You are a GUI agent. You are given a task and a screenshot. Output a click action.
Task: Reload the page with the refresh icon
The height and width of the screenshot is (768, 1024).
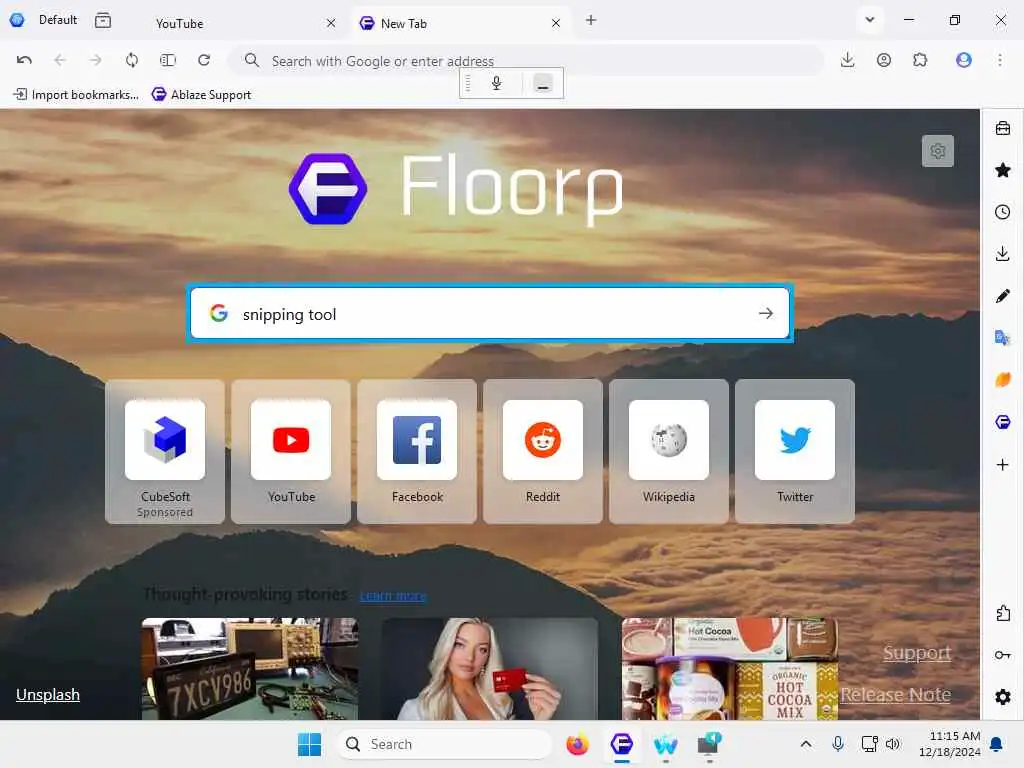(204, 60)
